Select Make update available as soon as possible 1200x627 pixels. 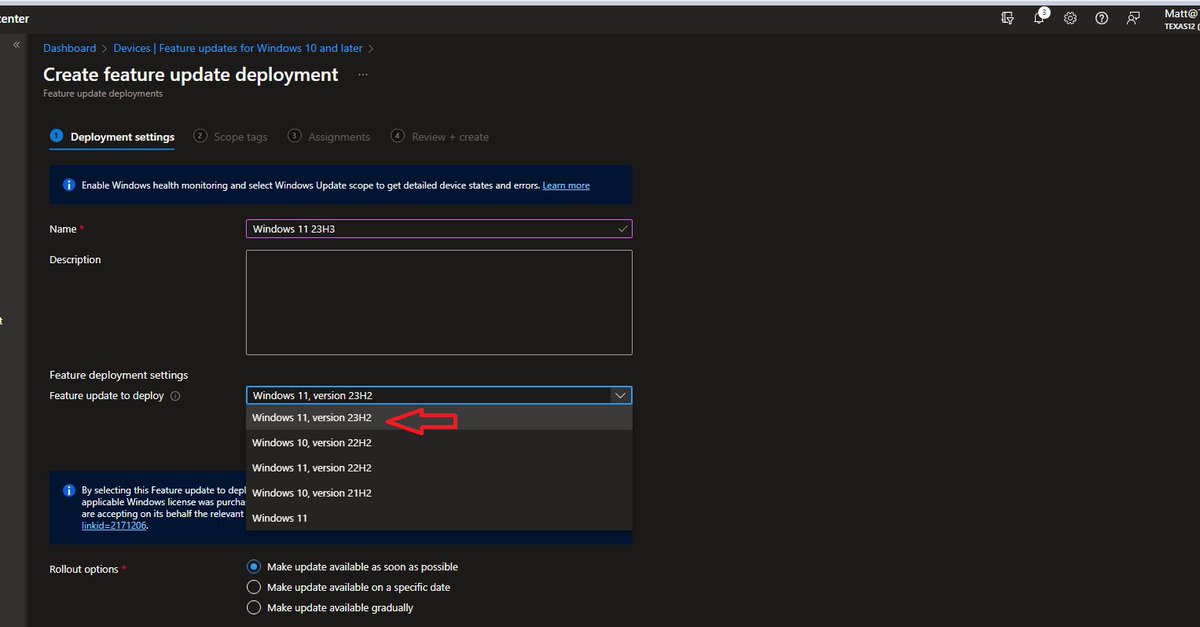[254, 567]
